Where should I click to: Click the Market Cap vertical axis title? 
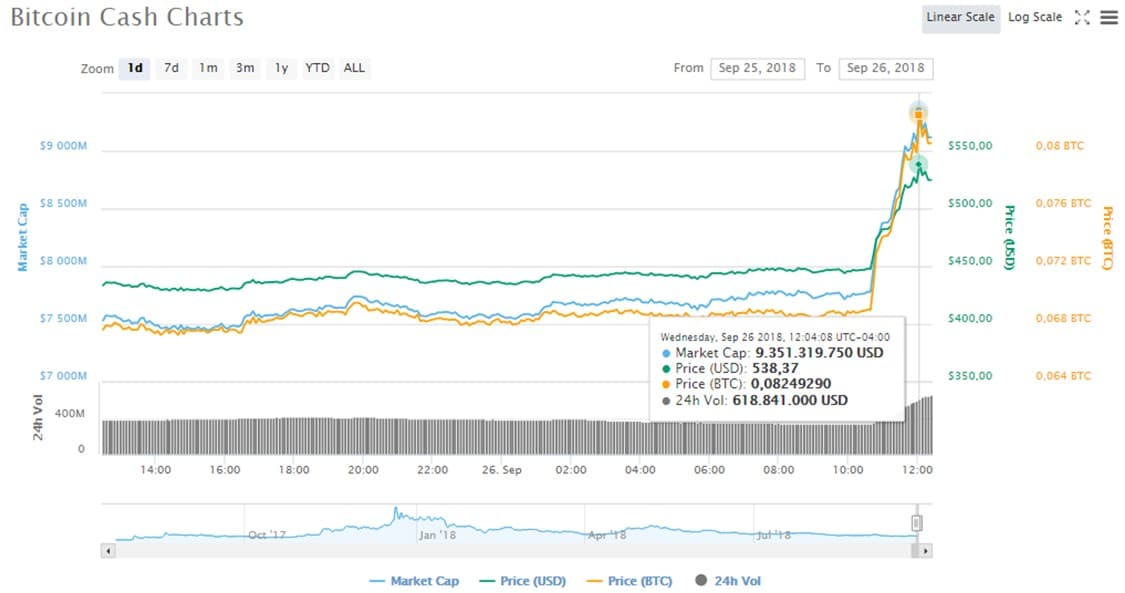(x=23, y=237)
